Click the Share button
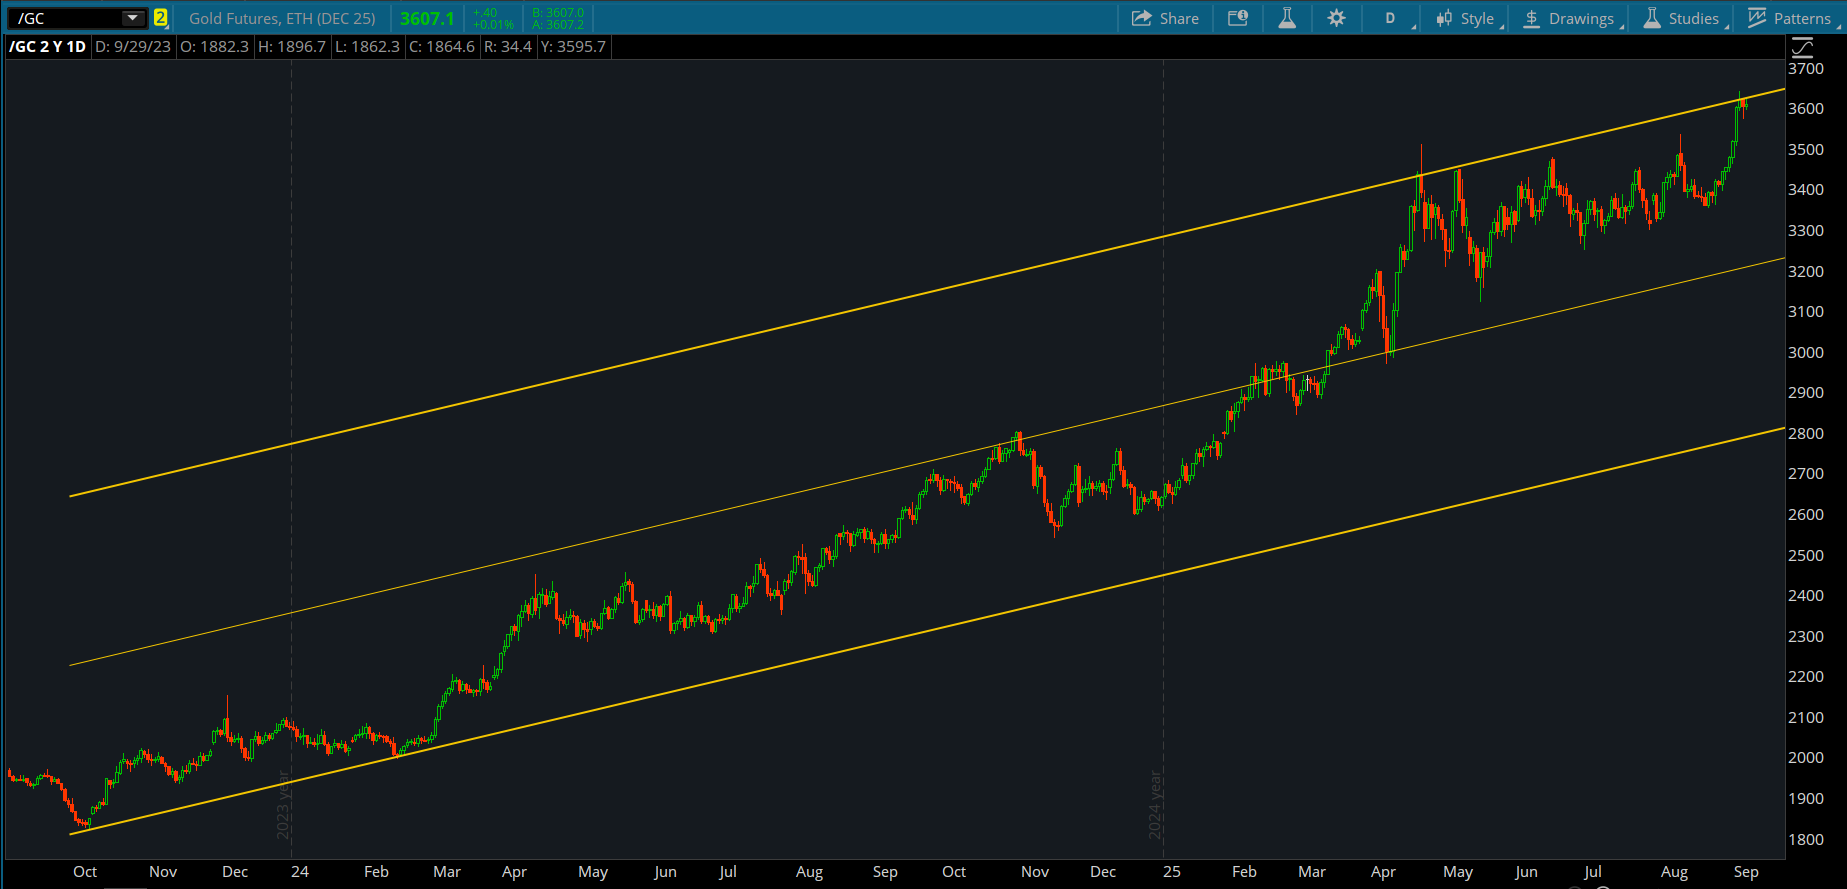 1165,18
